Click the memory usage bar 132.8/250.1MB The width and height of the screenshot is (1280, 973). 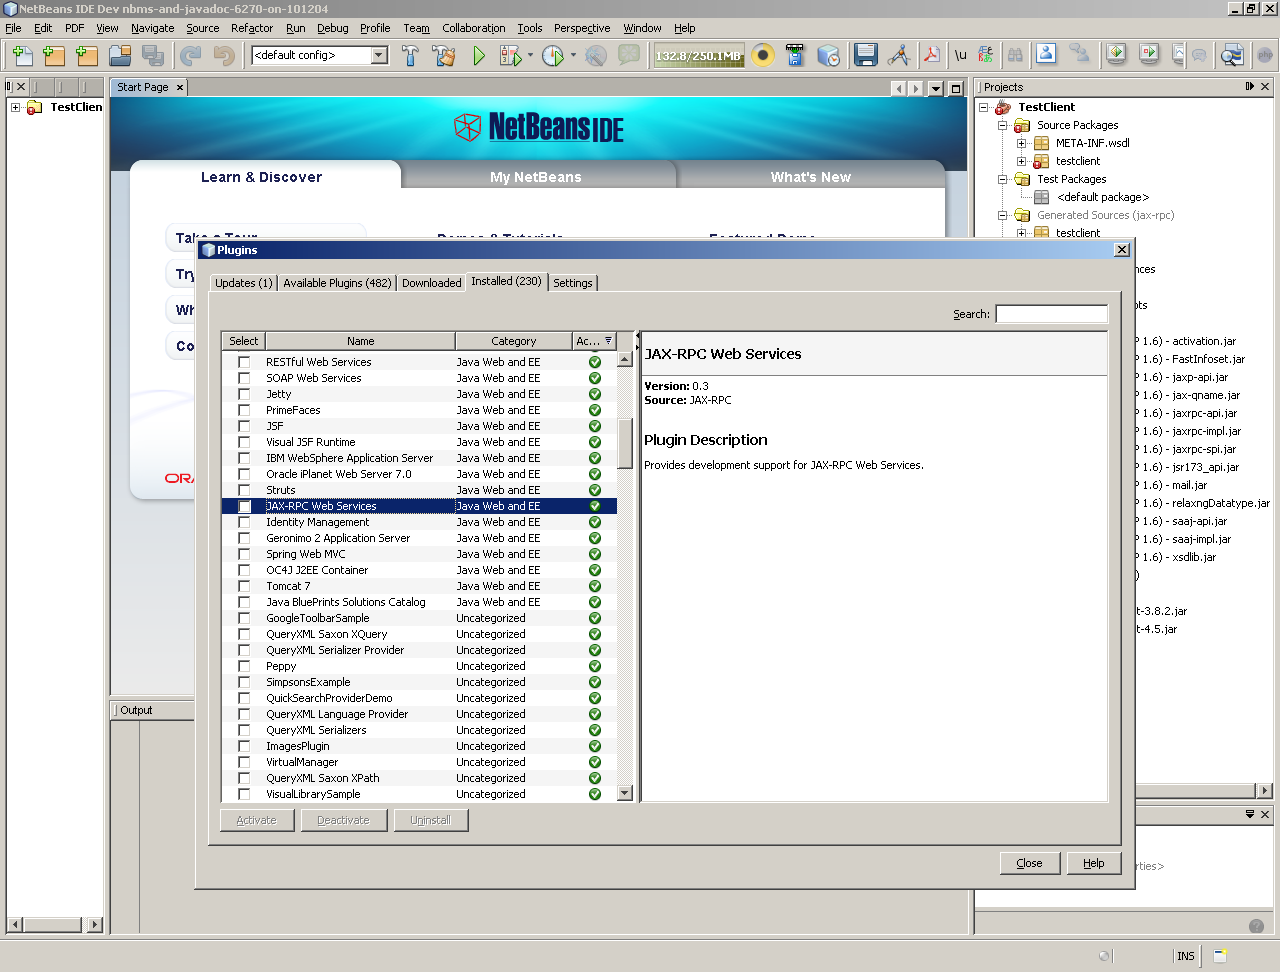[698, 56]
